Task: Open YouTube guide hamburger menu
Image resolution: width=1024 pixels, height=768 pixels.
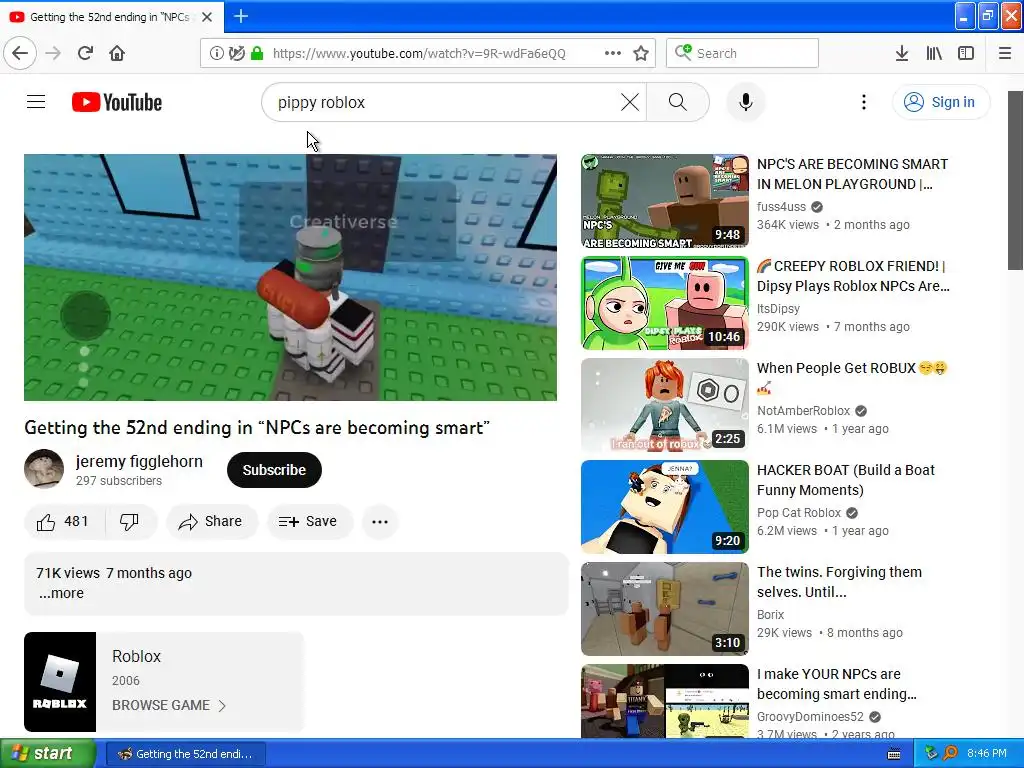Action: tap(36, 102)
